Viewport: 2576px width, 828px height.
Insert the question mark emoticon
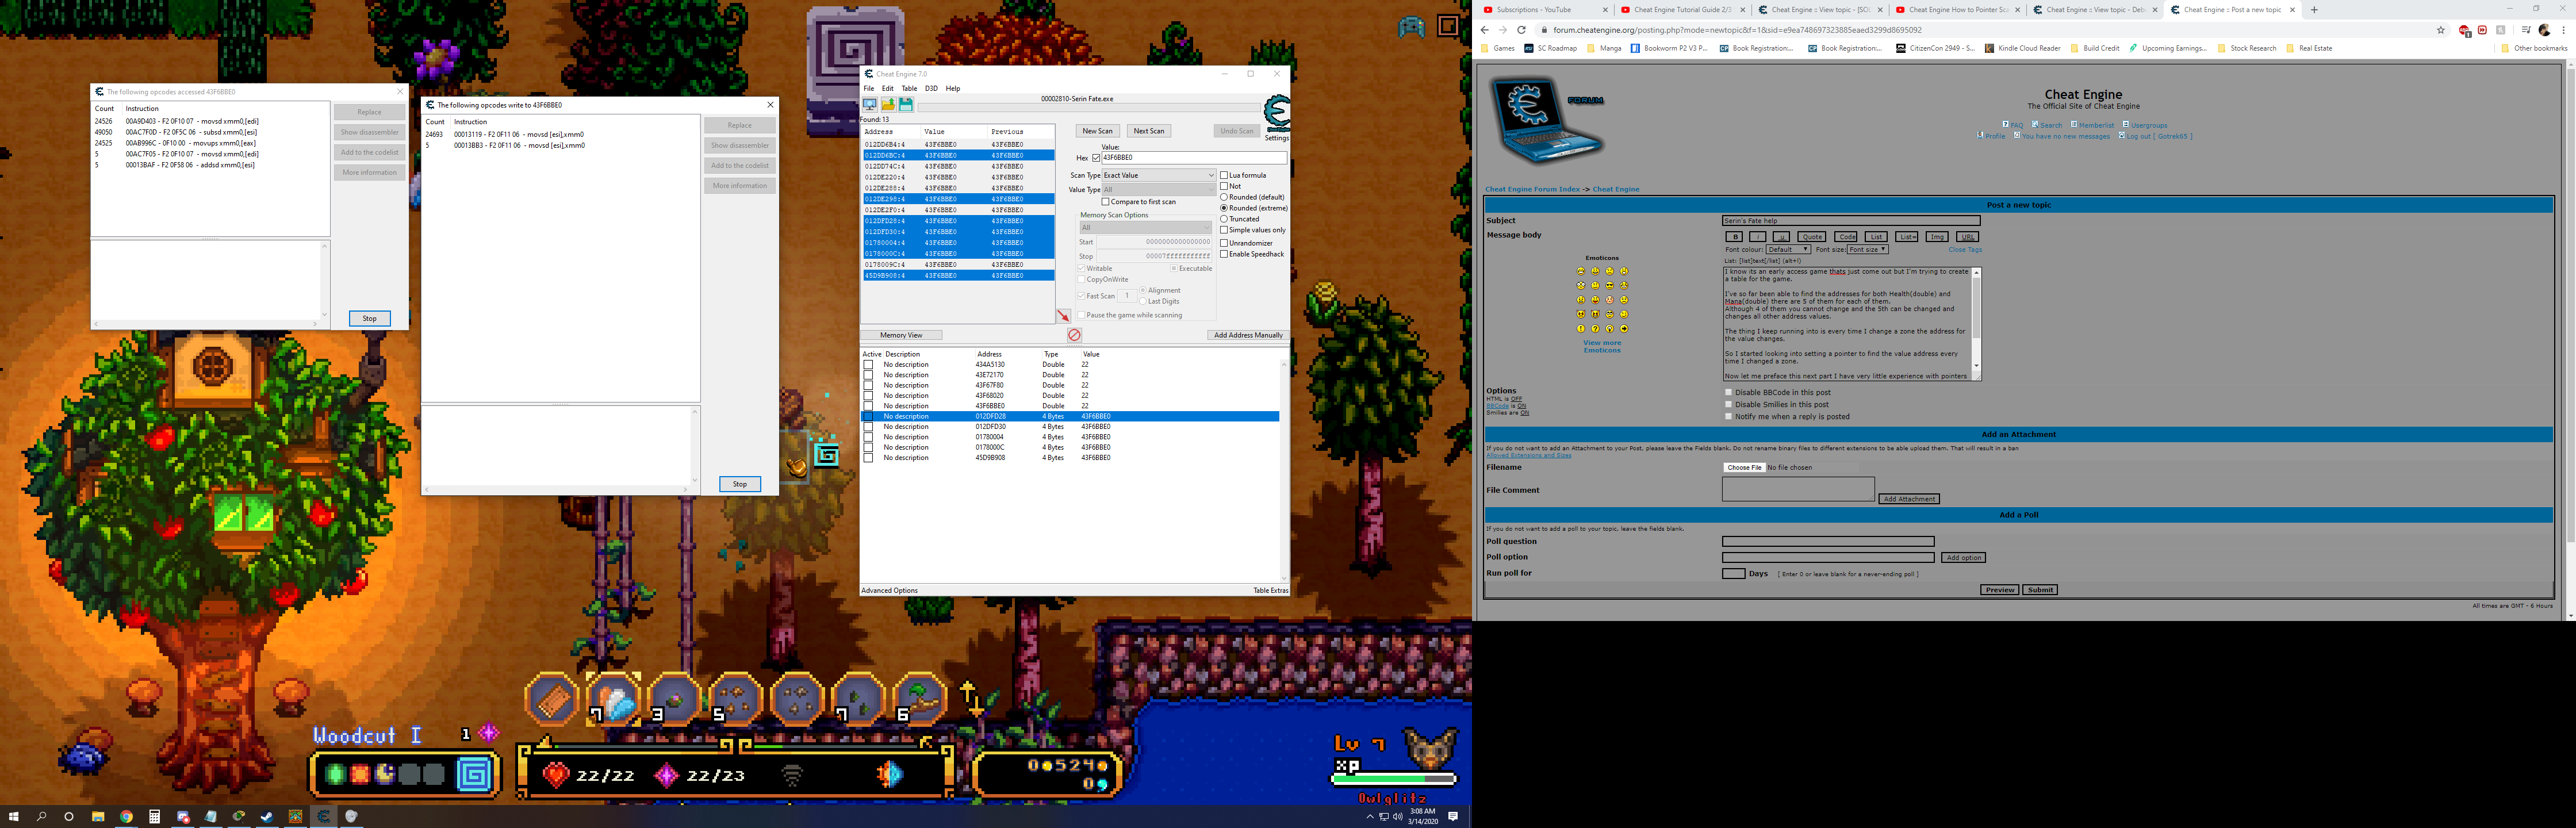1595,329
